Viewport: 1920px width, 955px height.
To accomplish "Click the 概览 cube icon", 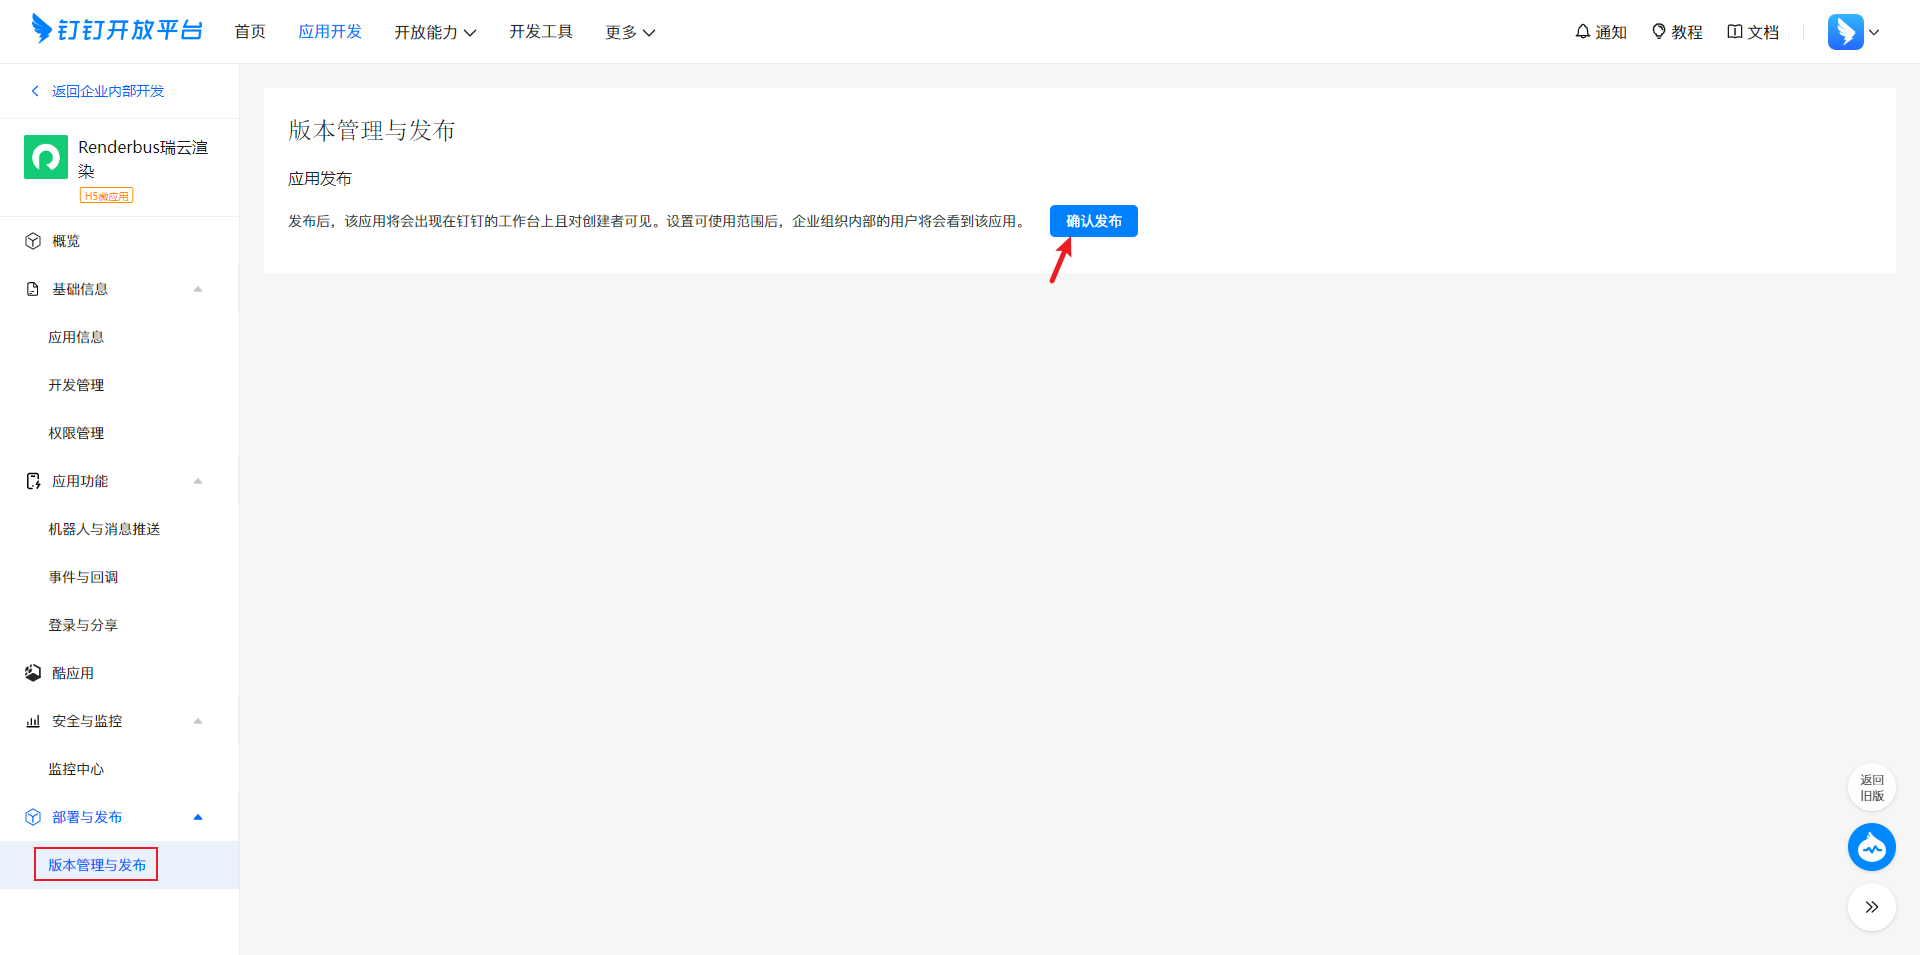I will (33, 241).
